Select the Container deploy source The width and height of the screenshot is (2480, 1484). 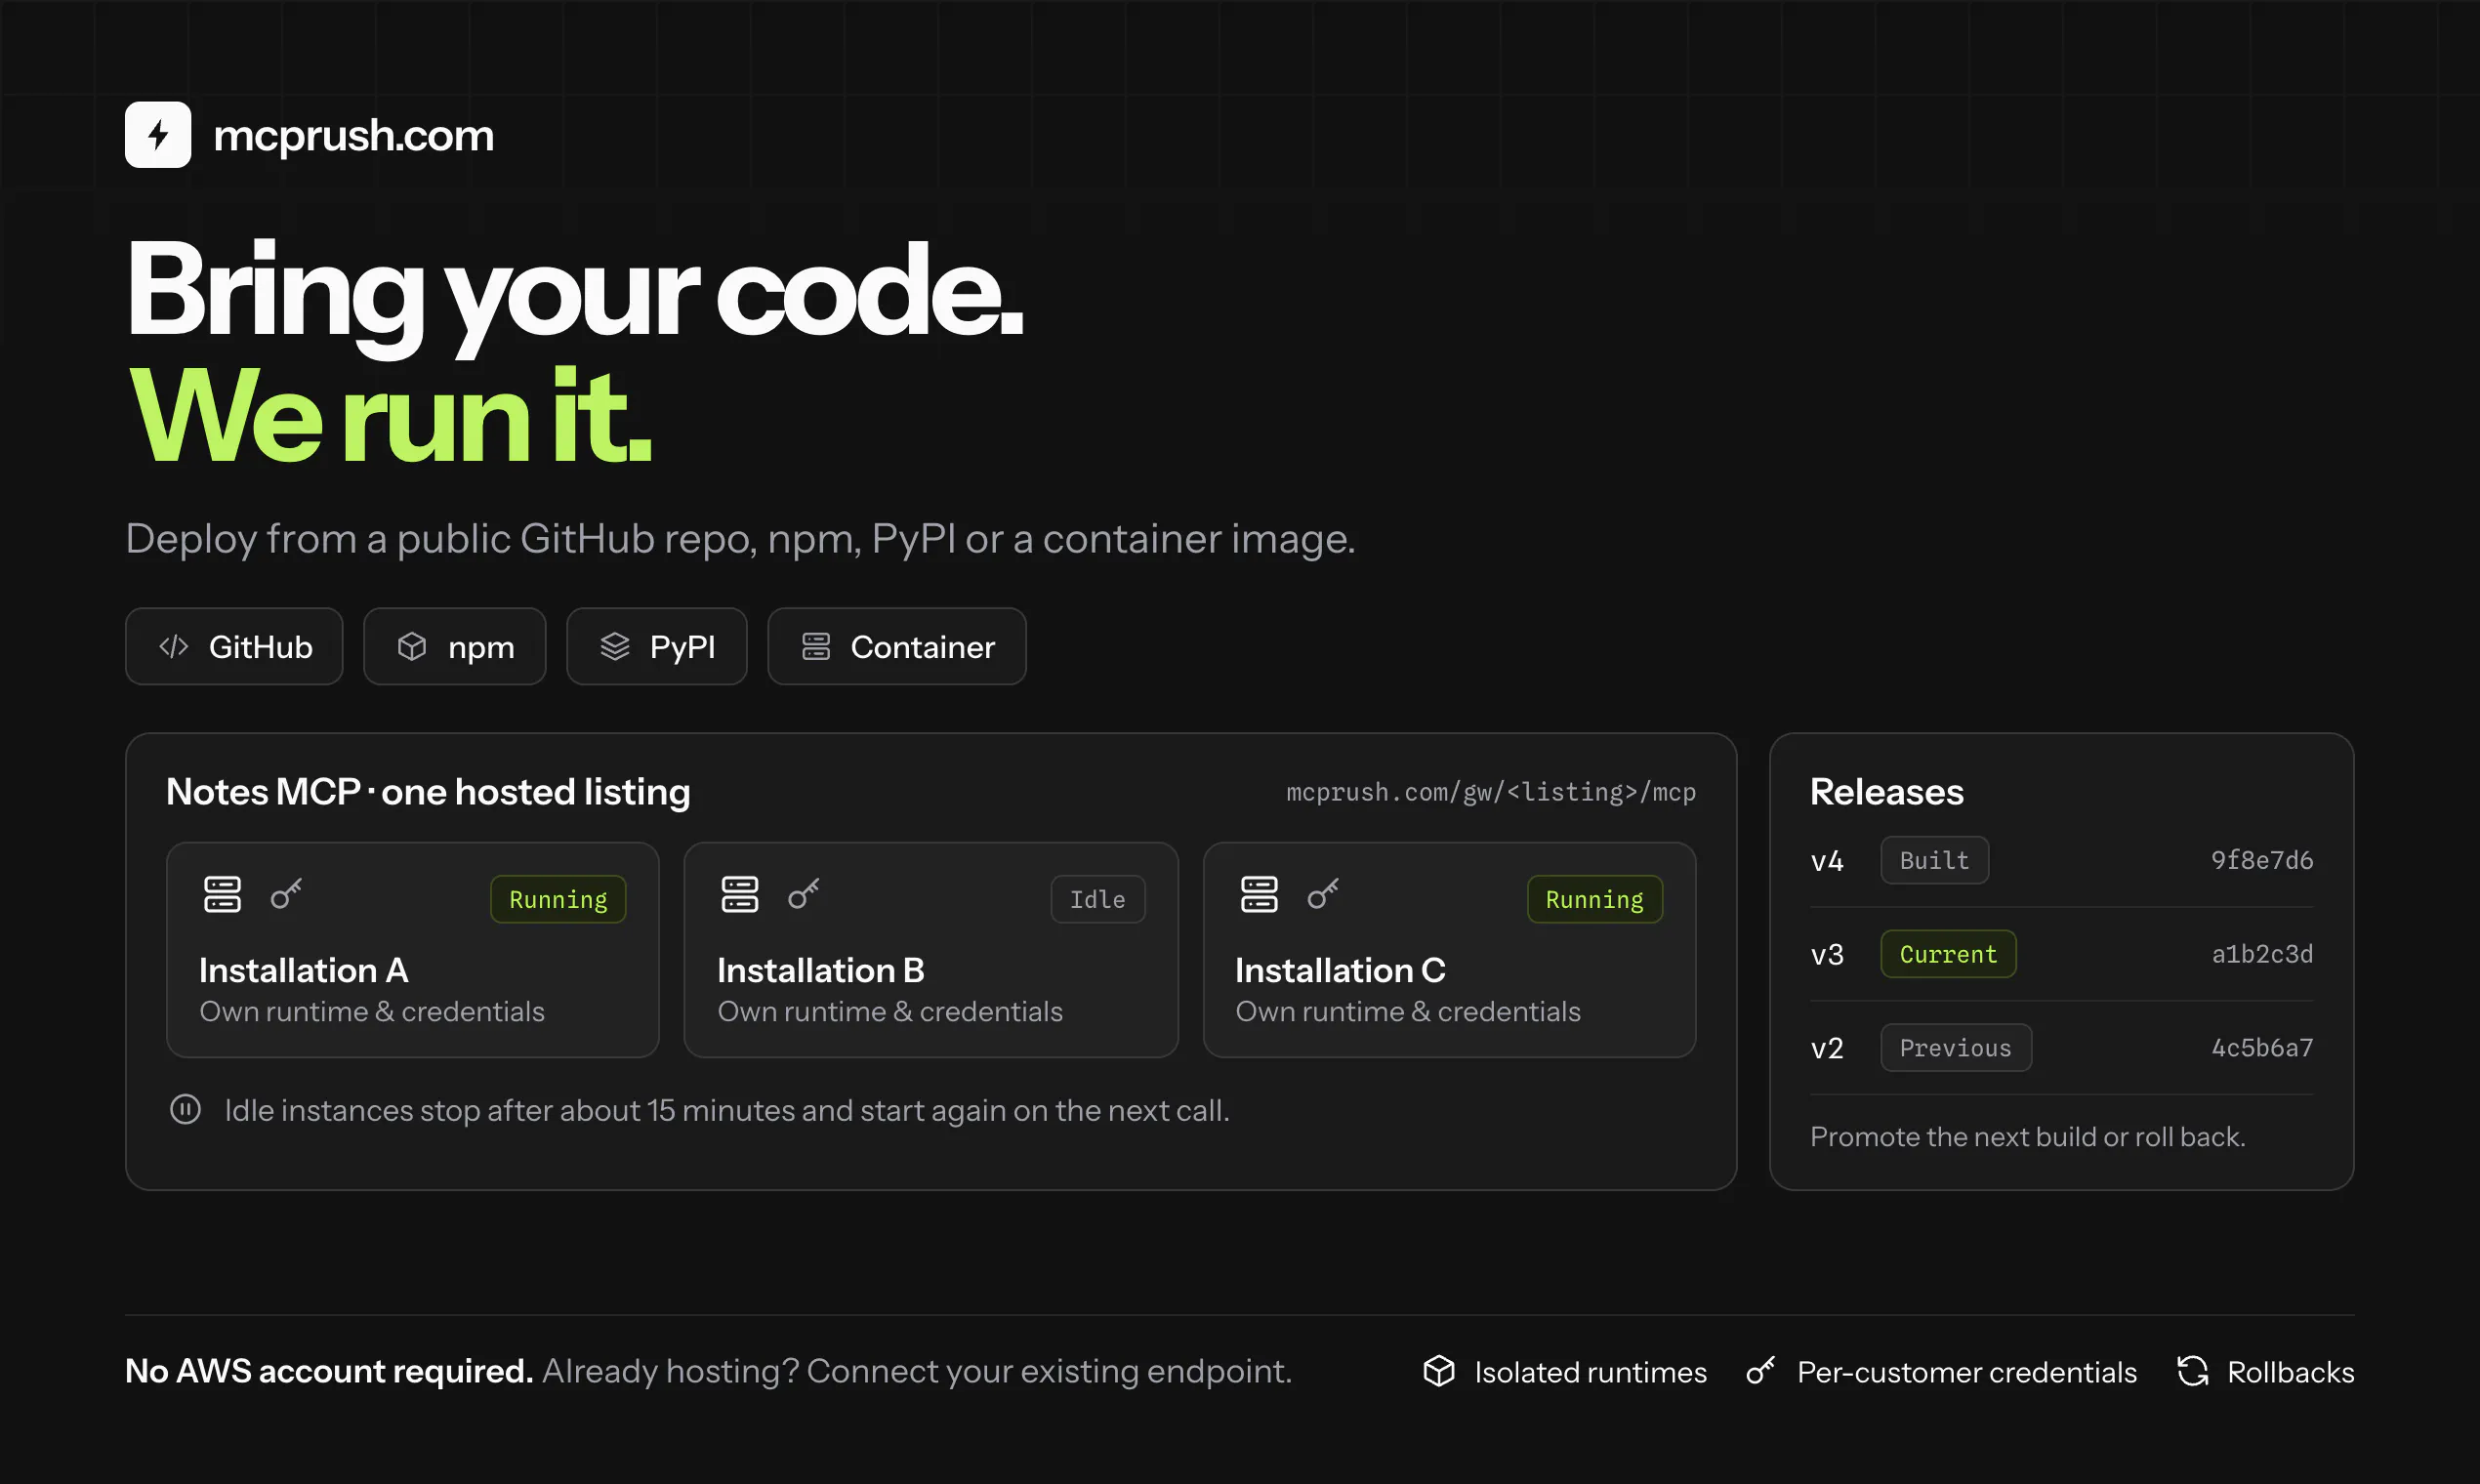point(897,647)
